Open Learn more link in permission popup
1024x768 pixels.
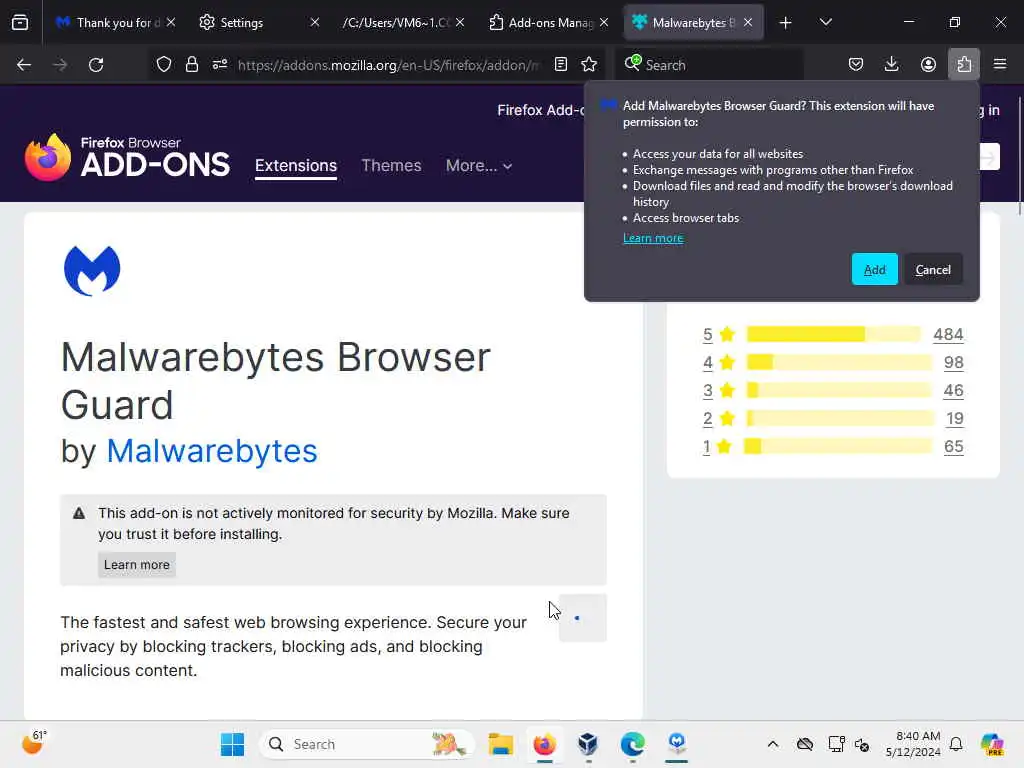coord(653,238)
